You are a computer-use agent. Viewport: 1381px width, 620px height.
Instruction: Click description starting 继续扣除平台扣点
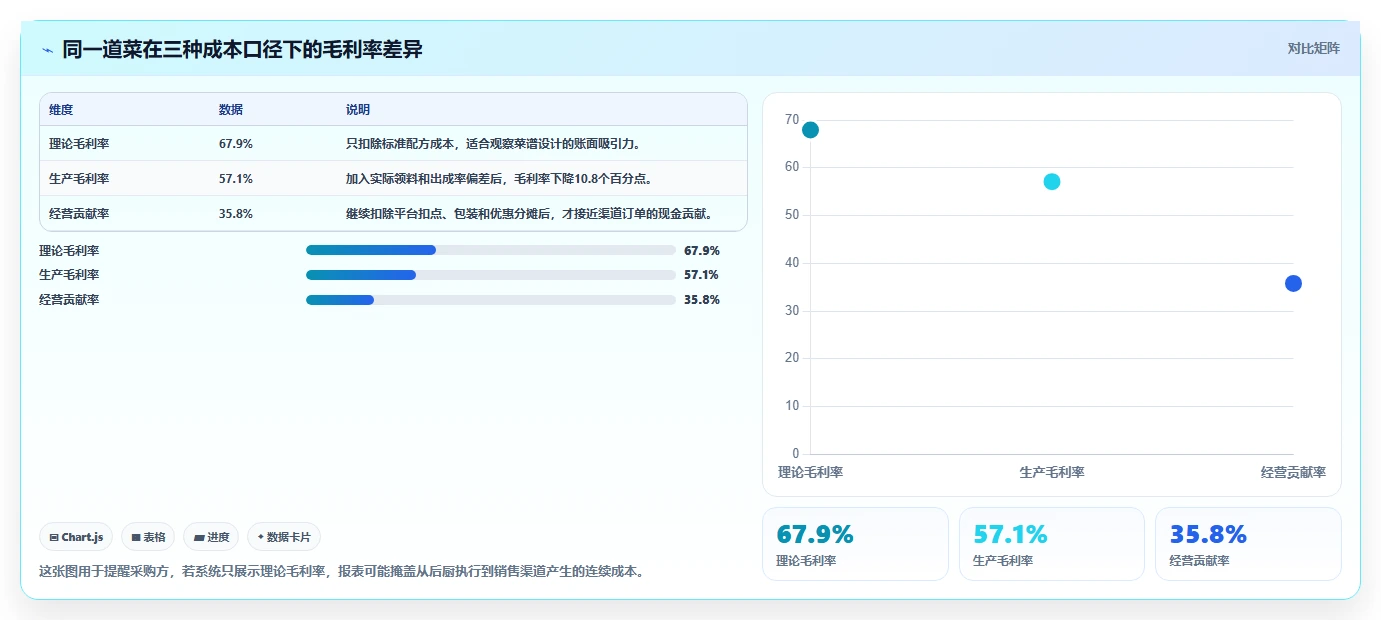pyautogui.click(x=530, y=213)
